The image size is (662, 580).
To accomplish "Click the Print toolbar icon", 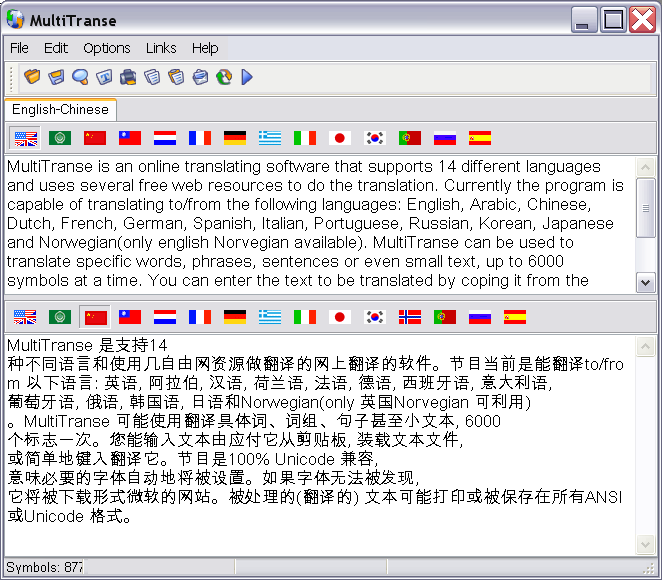I will point(128,77).
